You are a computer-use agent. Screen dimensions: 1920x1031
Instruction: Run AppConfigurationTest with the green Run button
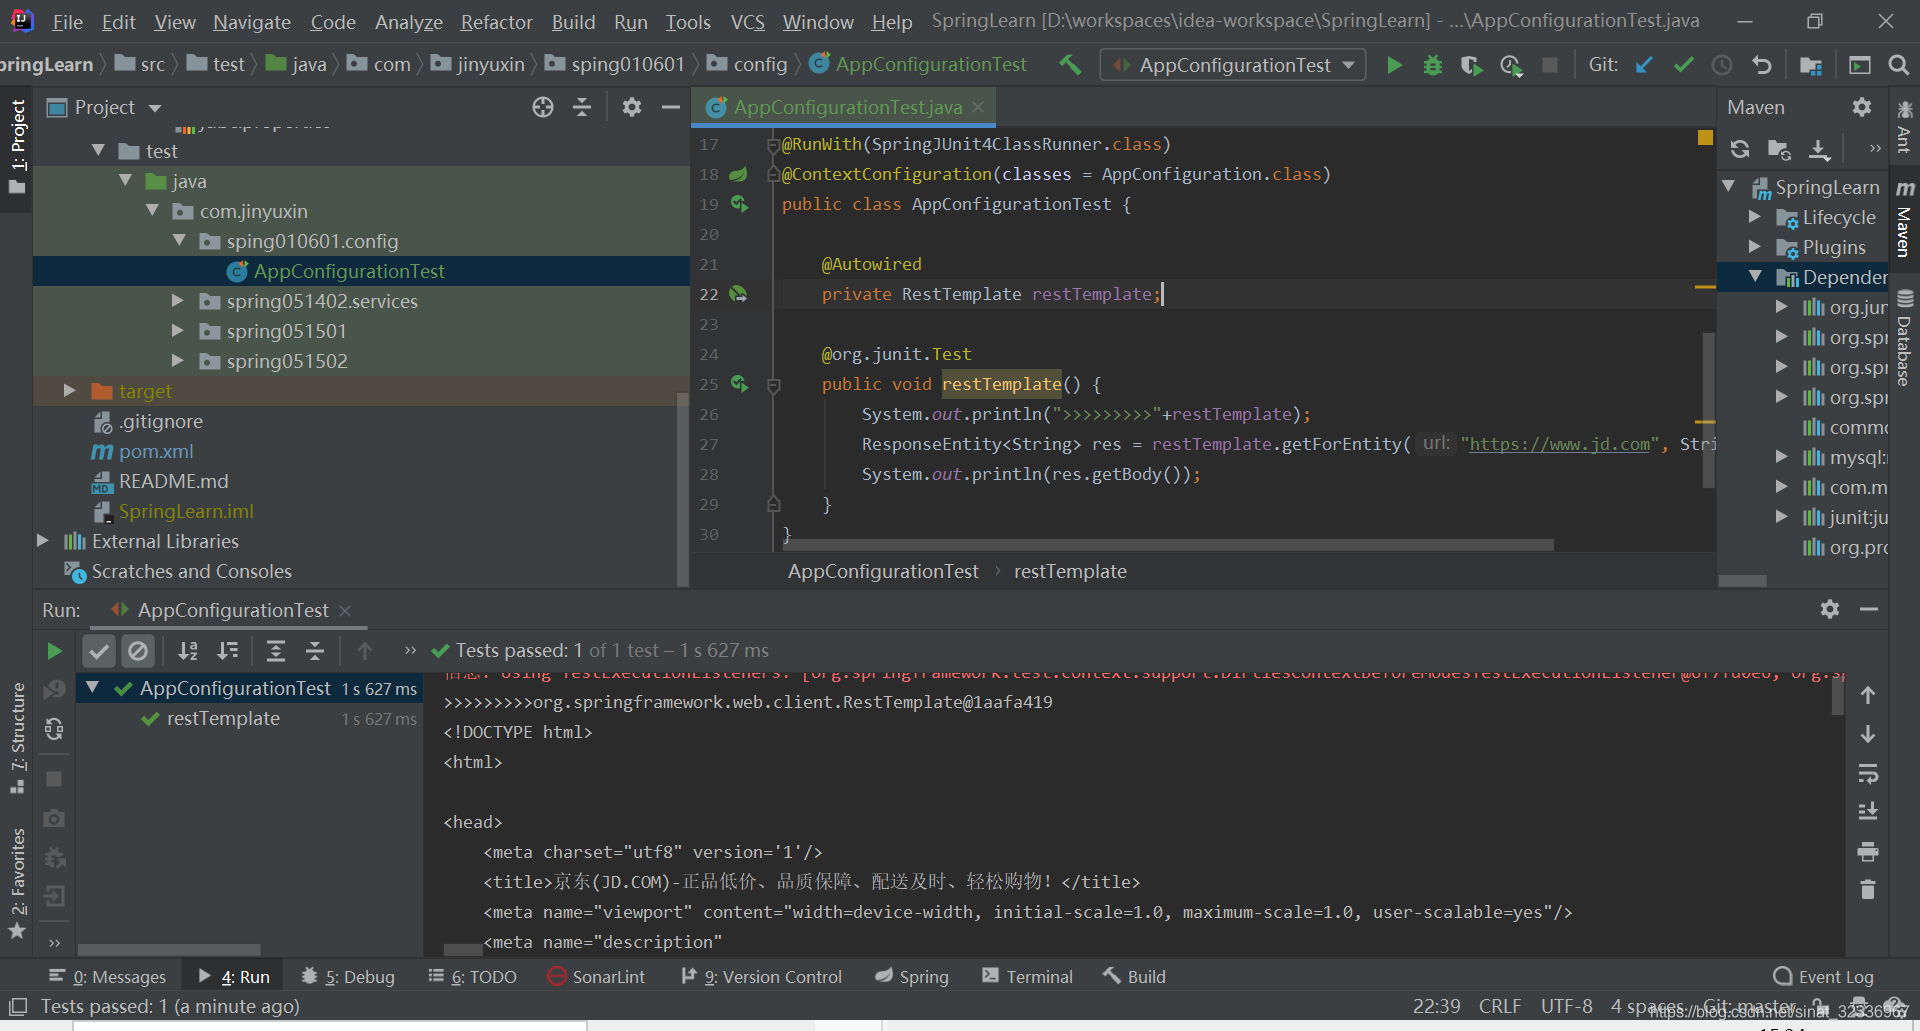[x=1394, y=65]
